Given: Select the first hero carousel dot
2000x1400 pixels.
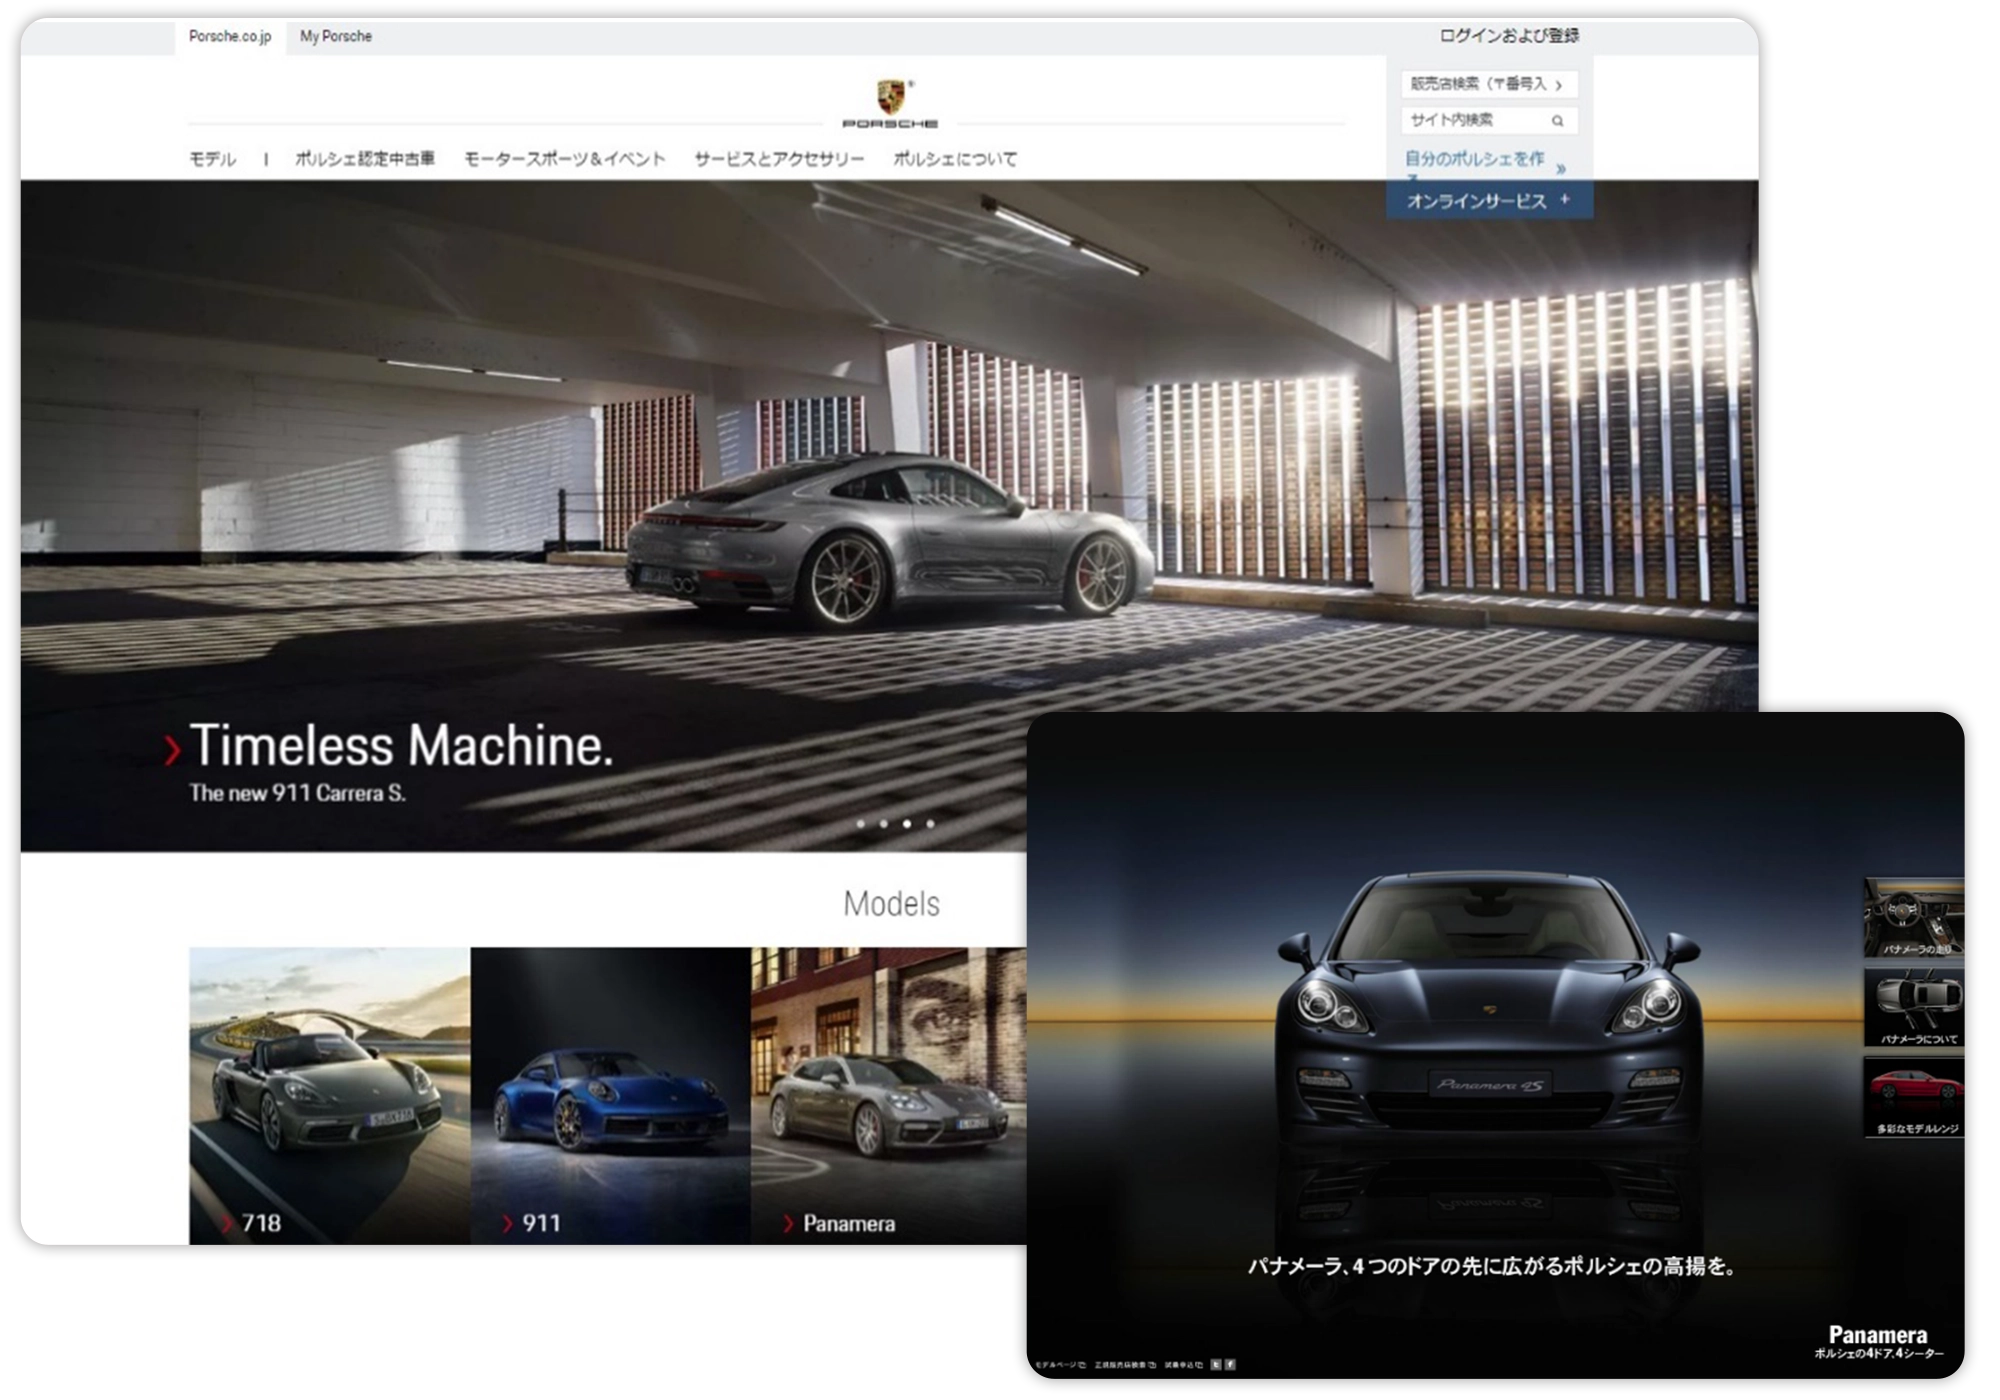Looking at the screenshot, I should click(x=861, y=824).
